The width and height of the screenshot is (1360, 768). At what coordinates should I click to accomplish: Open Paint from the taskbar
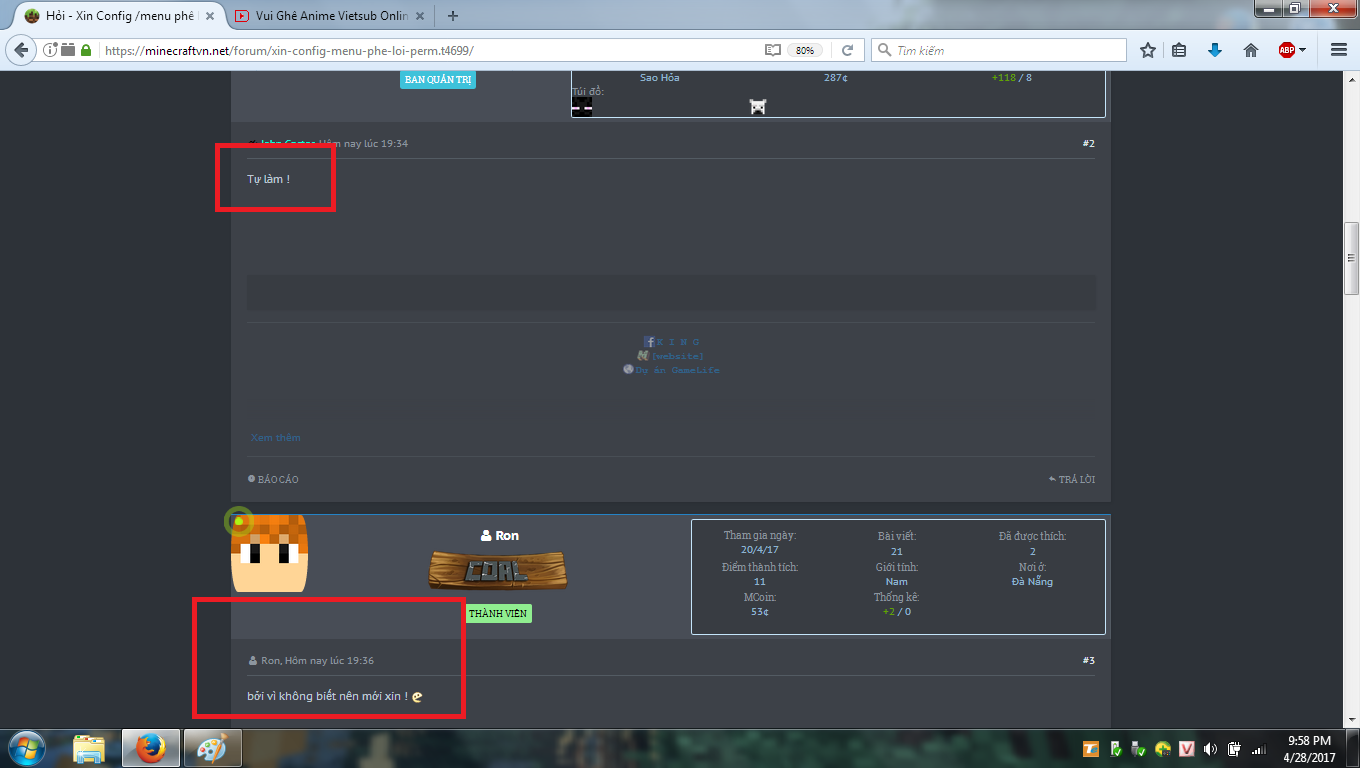[212, 748]
